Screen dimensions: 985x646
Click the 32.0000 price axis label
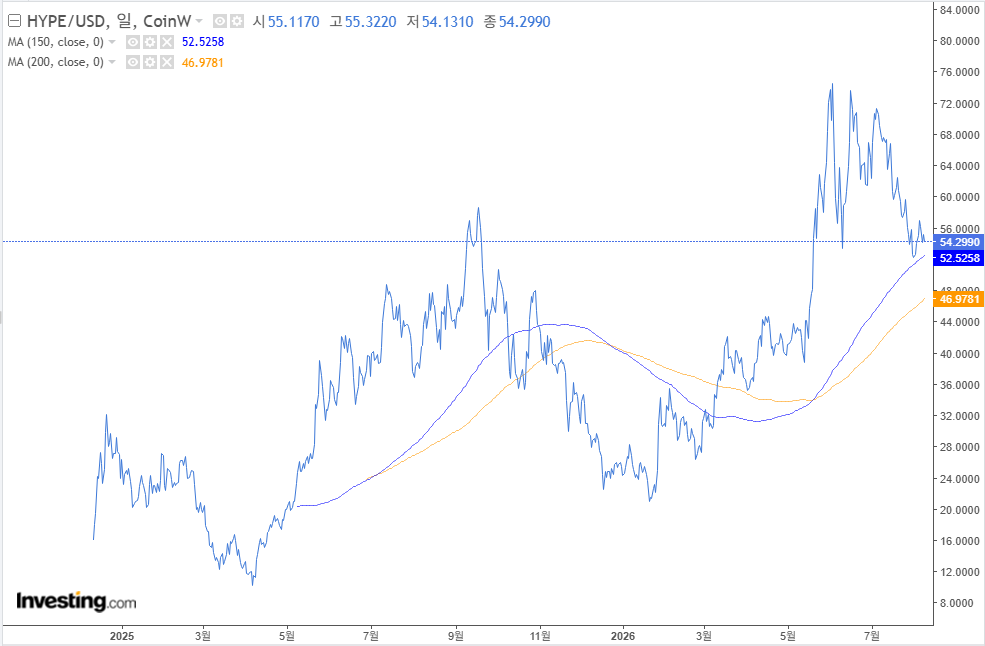coord(959,416)
